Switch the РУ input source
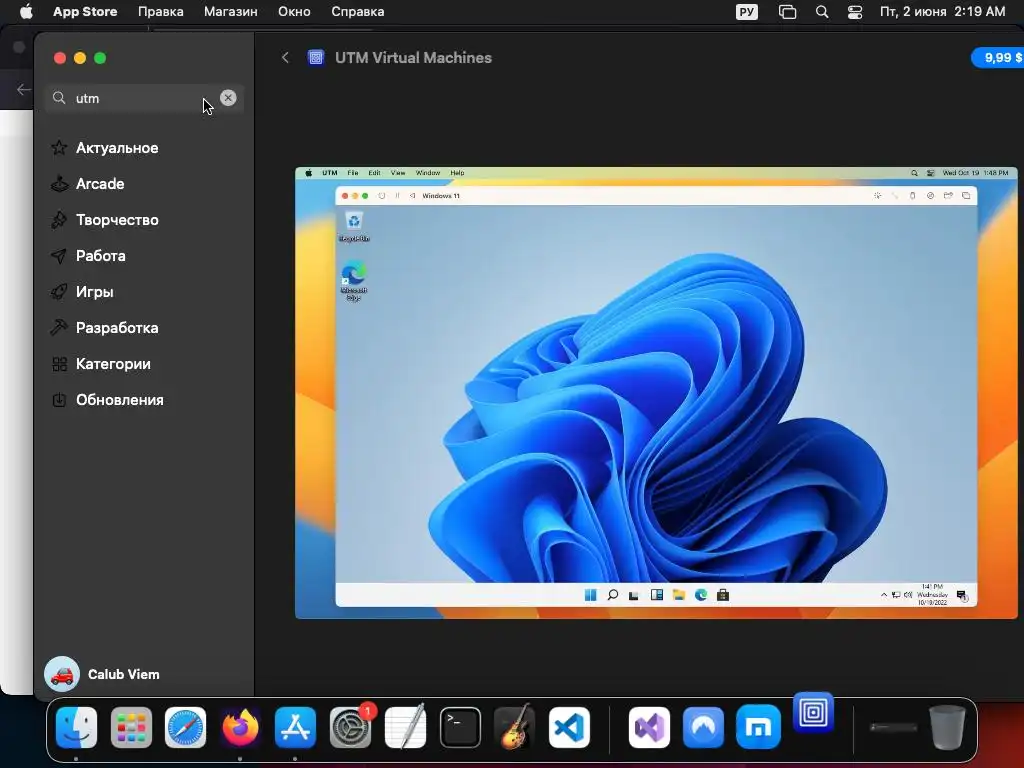 746,12
